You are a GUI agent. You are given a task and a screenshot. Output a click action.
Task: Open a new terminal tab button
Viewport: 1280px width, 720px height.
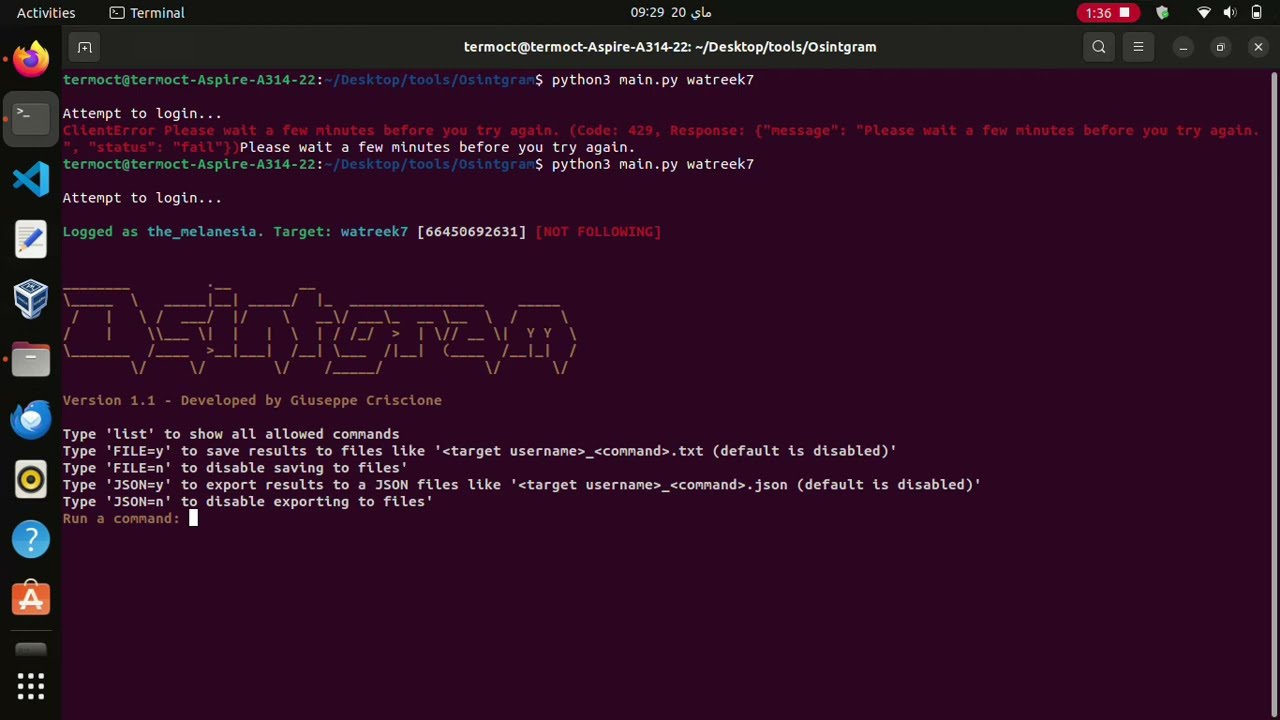pyautogui.click(x=85, y=47)
